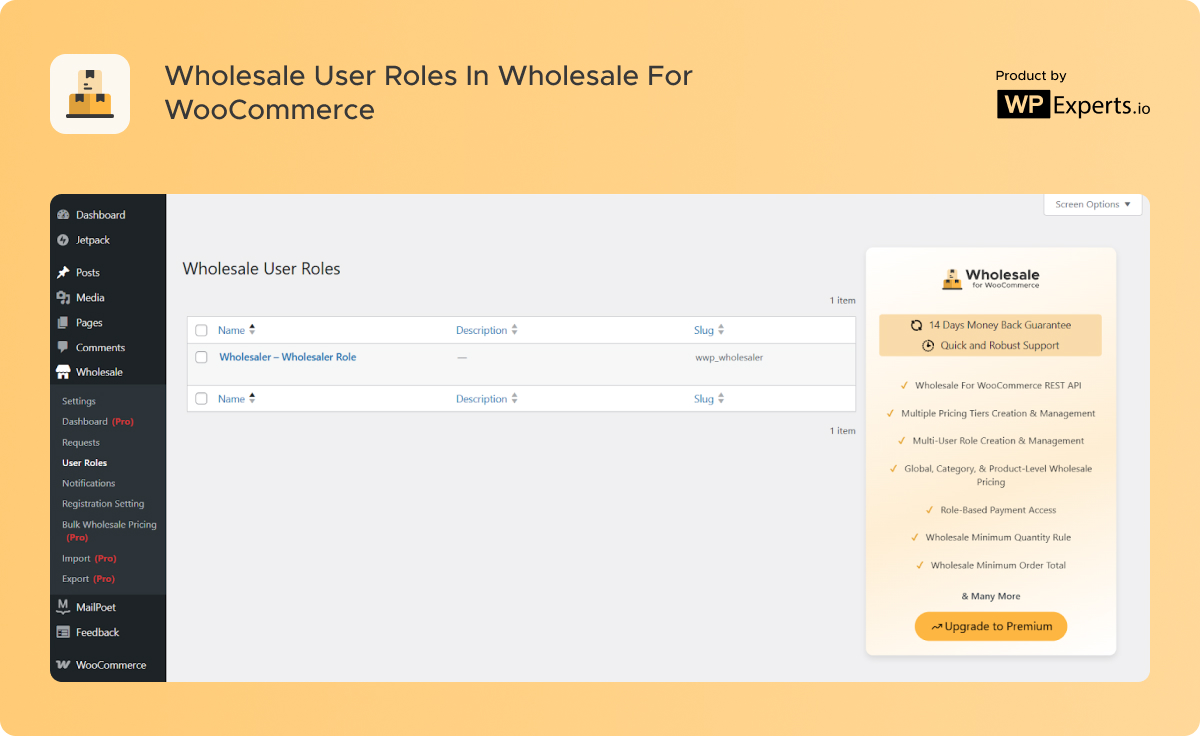Sort by Name in the table footer
1200x736 pixels.
coord(237,399)
